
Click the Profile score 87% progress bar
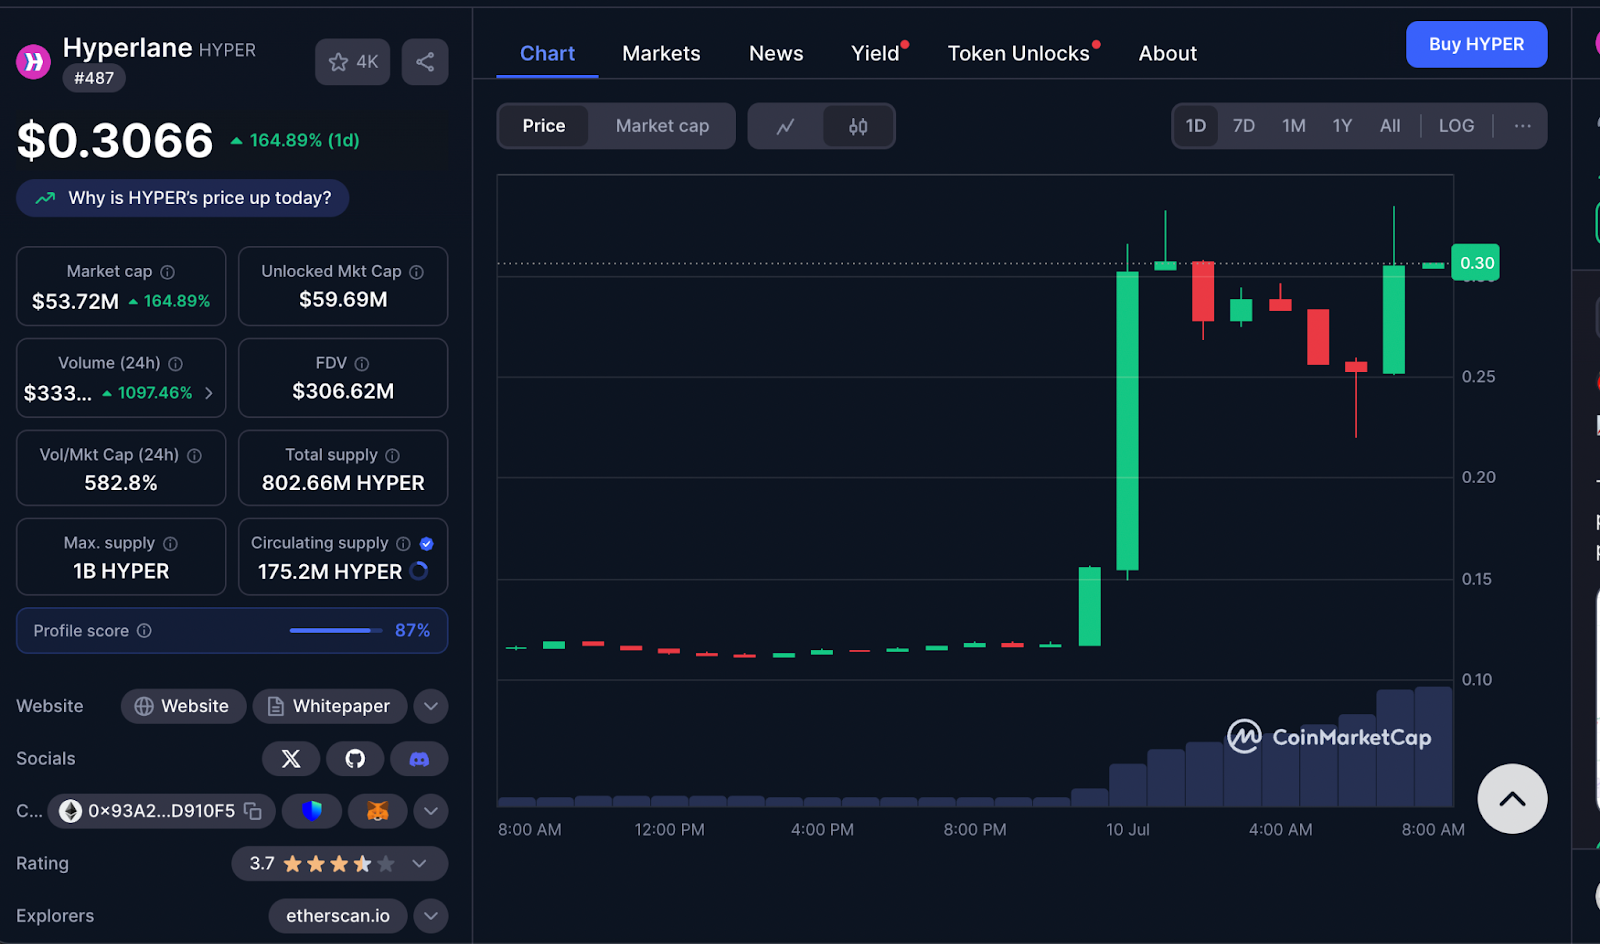point(336,631)
